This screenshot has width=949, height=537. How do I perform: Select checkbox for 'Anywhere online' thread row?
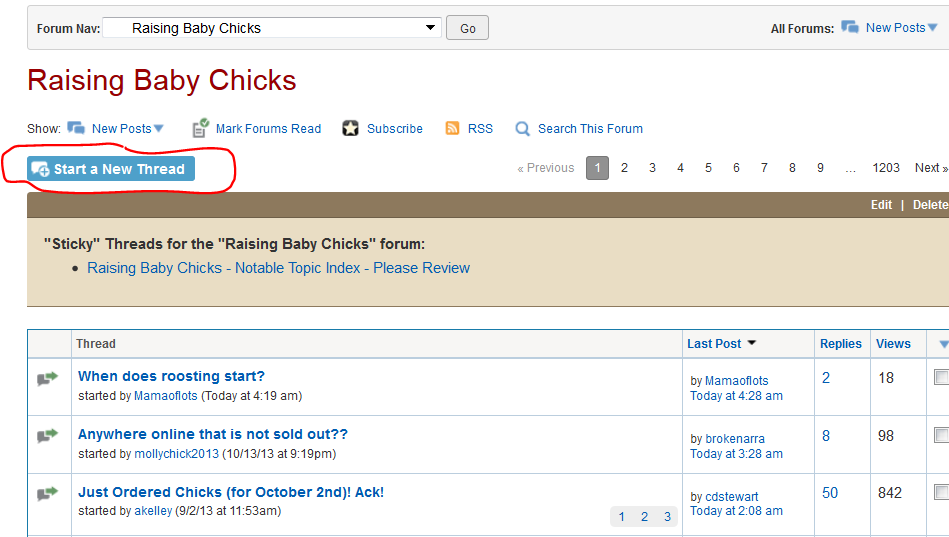[x=941, y=435]
